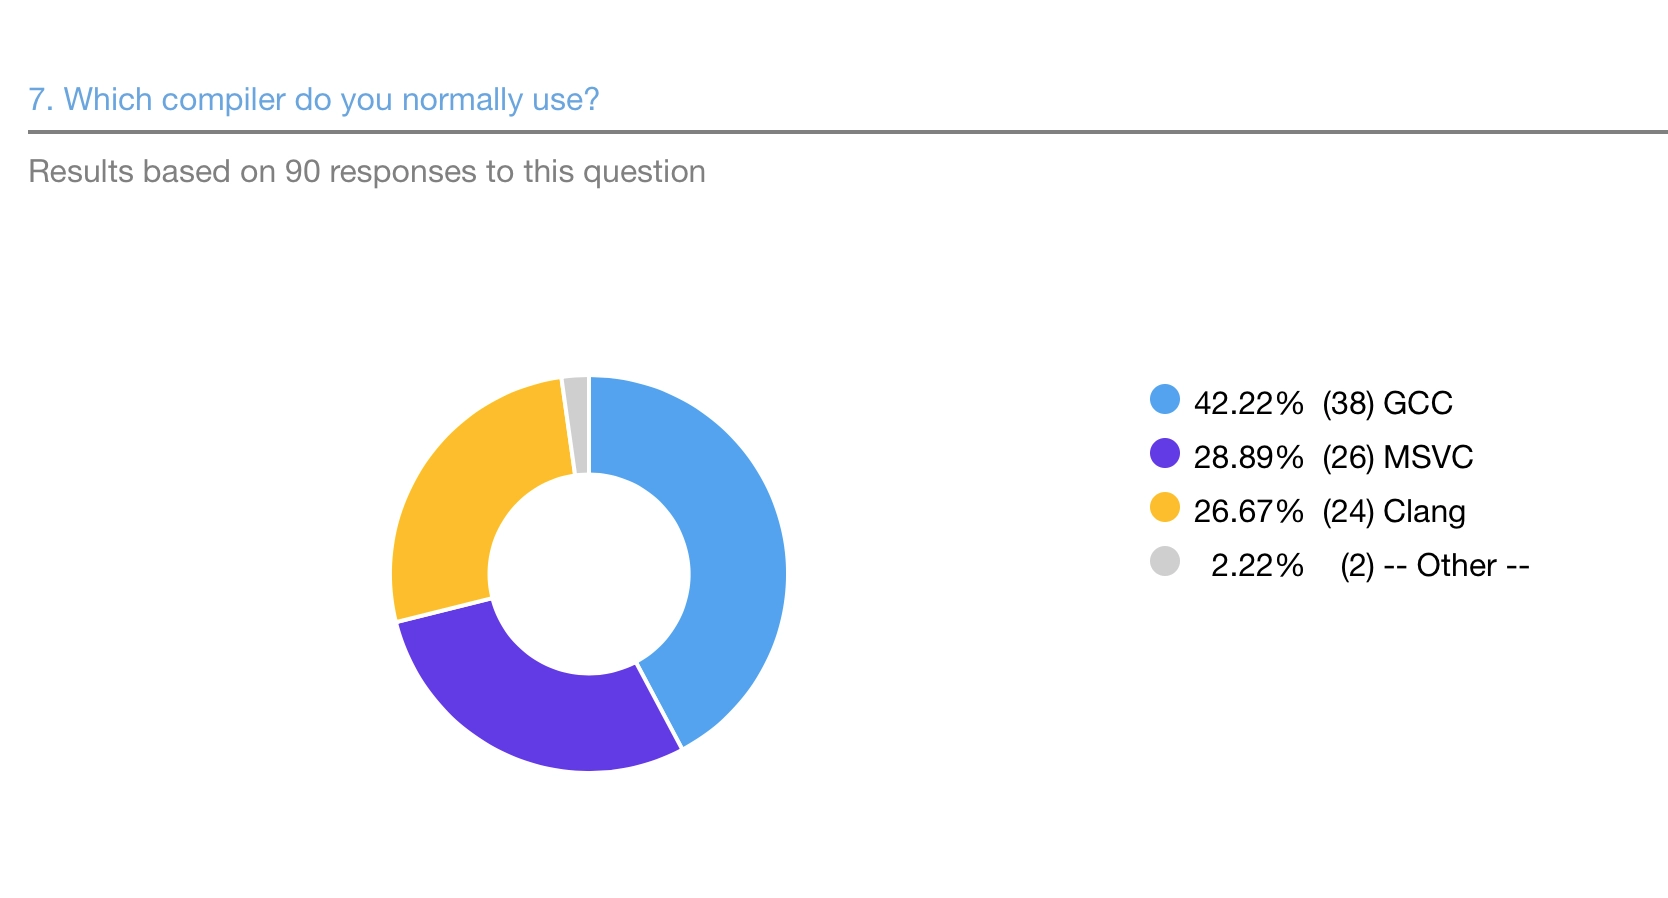
Task: Click the 2.22% percentage value
Action: [1257, 565]
